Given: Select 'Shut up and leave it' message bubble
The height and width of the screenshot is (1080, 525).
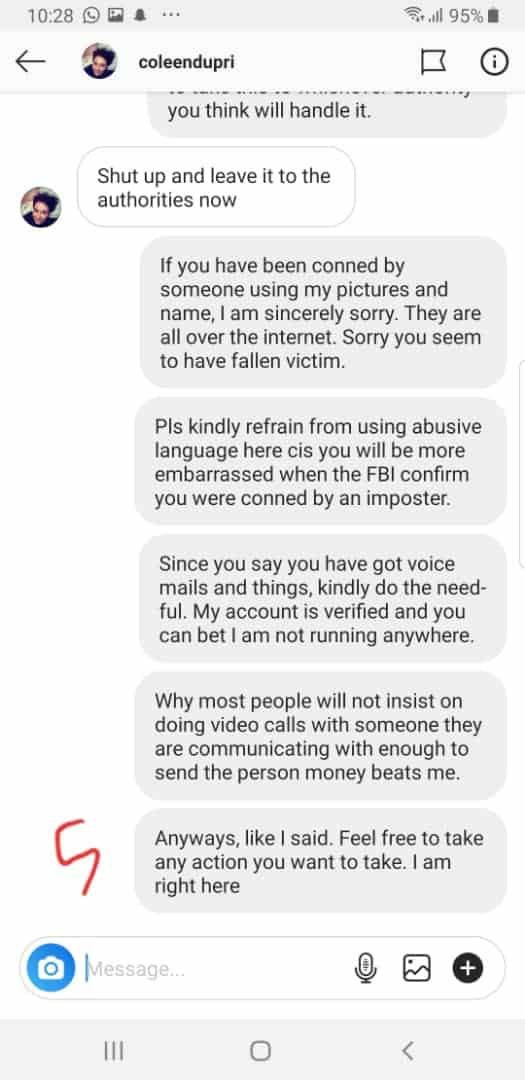Looking at the screenshot, I should (x=216, y=187).
